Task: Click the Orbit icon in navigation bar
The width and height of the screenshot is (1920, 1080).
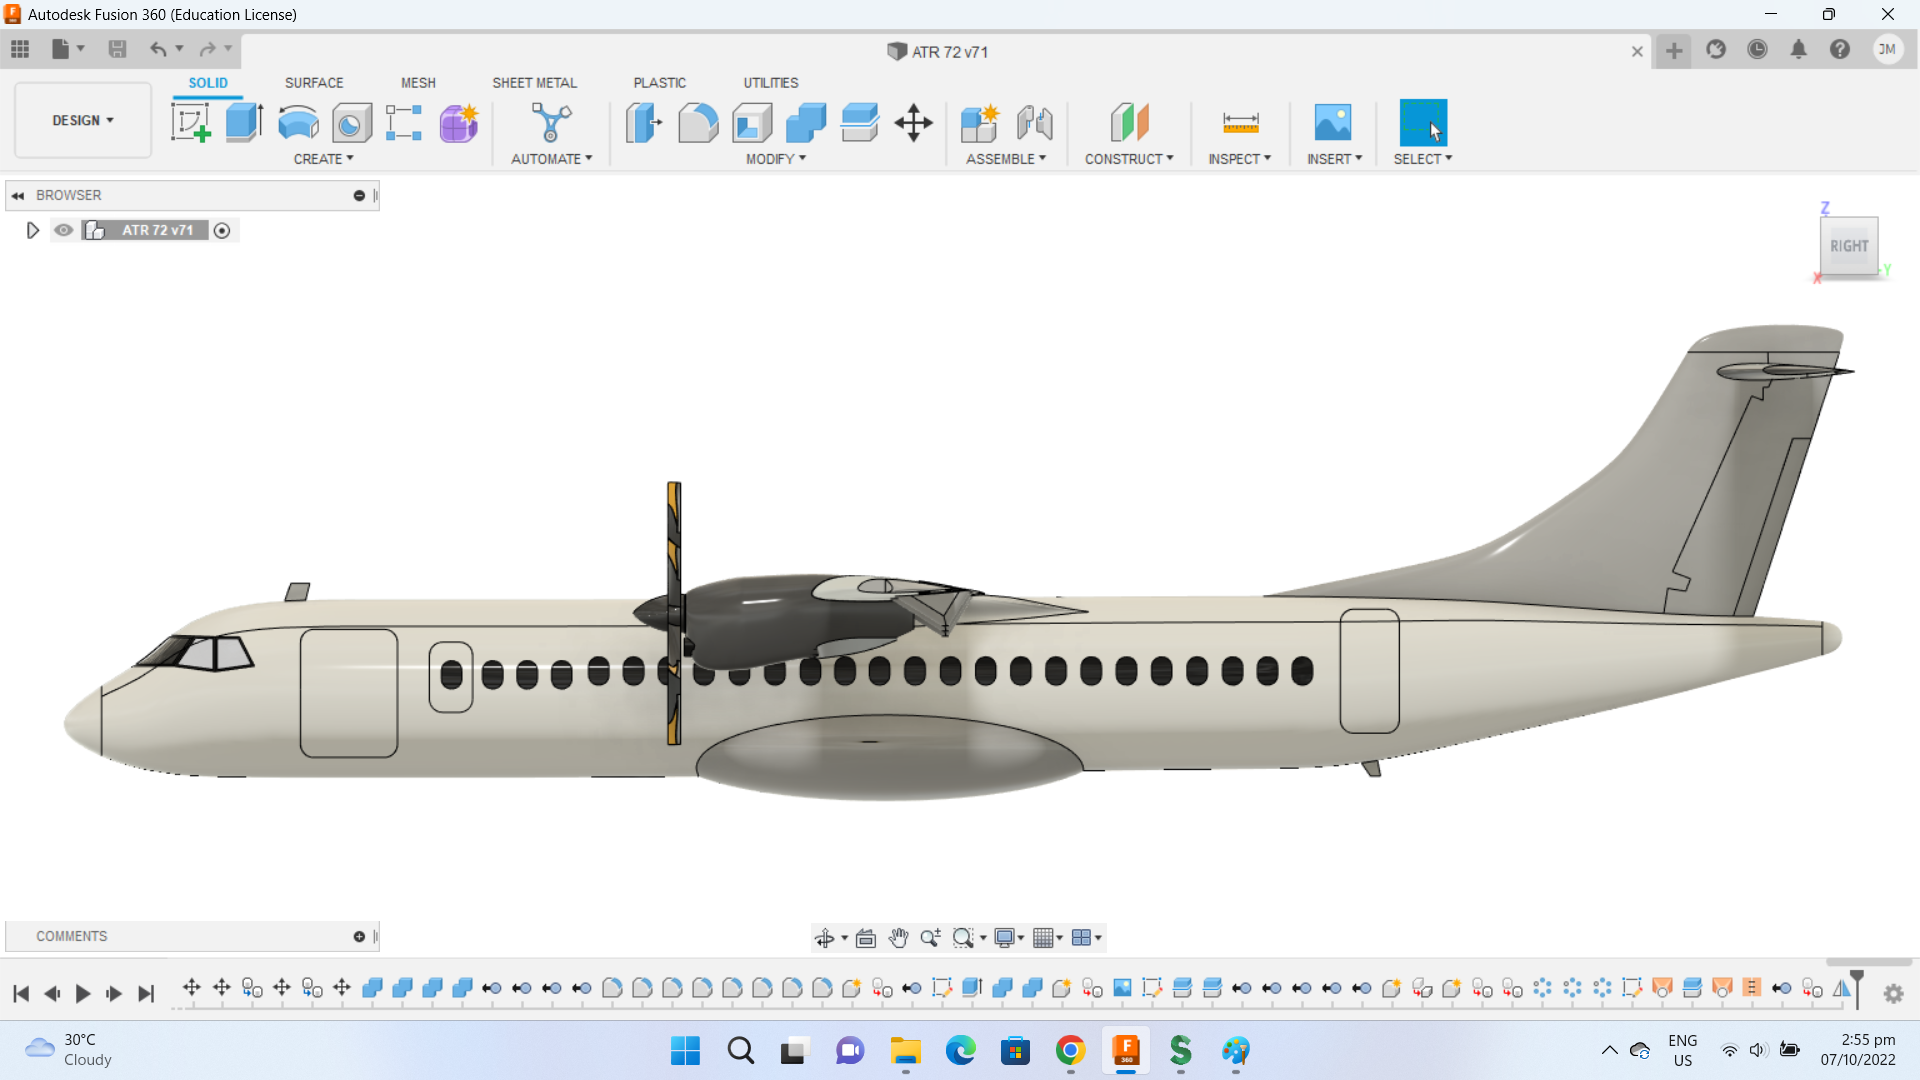Action: pyautogui.click(x=824, y=938)
